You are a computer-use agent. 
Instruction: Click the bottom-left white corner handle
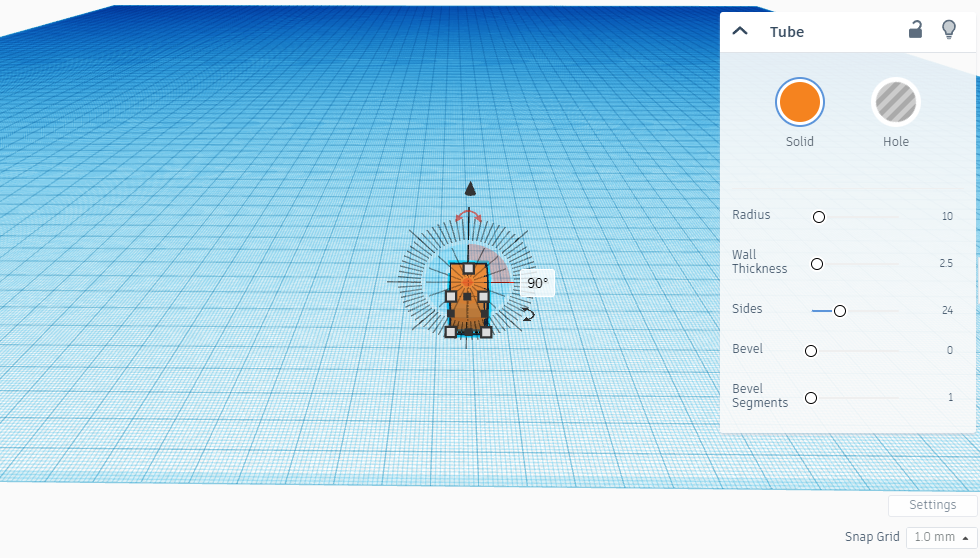[x=451, y=332]
